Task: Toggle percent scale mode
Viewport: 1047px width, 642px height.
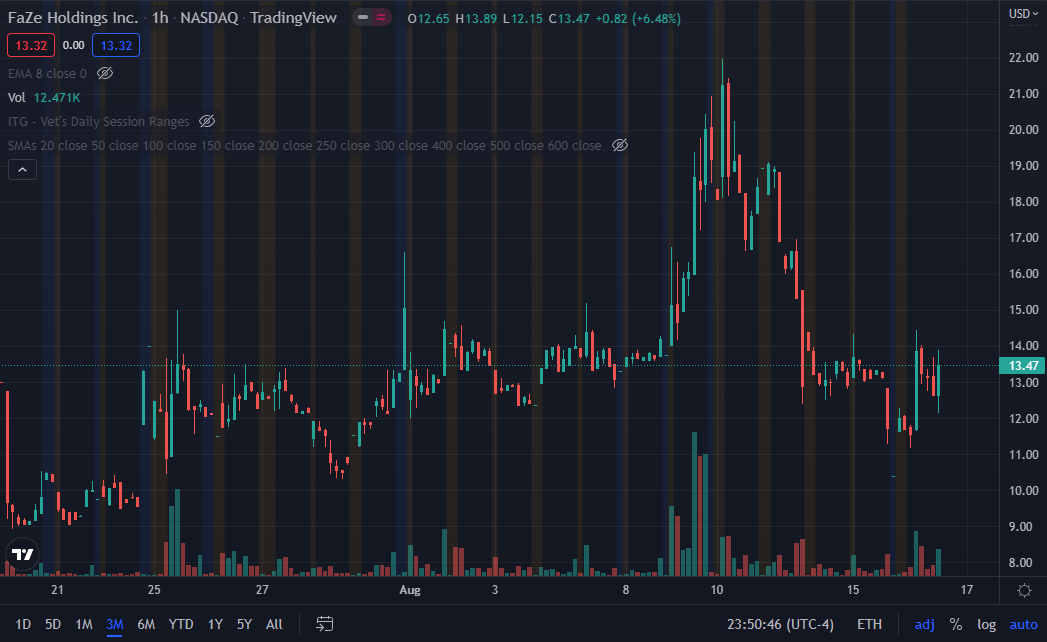Action: tap(956, 624)
